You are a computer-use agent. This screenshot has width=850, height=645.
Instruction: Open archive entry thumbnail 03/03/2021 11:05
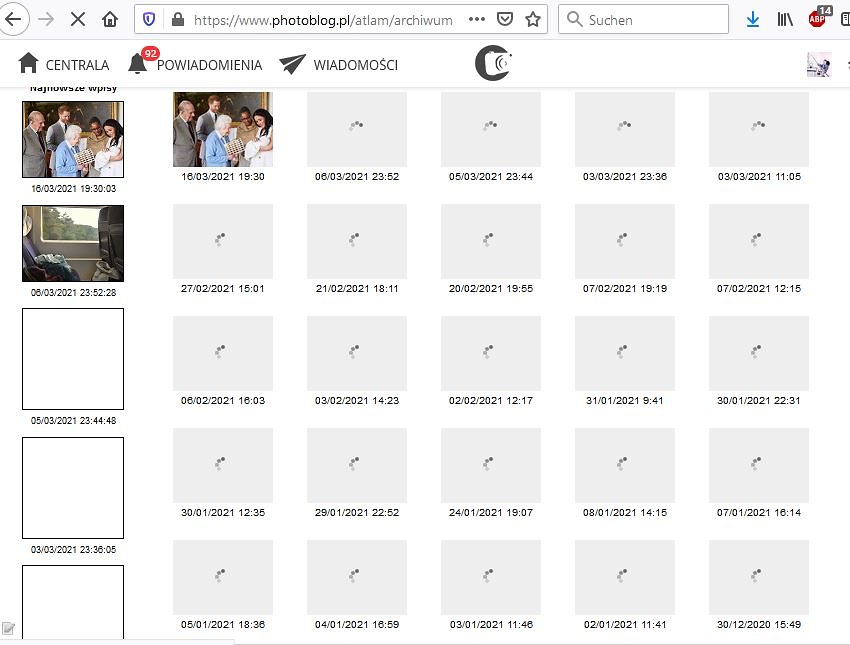[x=759, y=129]
